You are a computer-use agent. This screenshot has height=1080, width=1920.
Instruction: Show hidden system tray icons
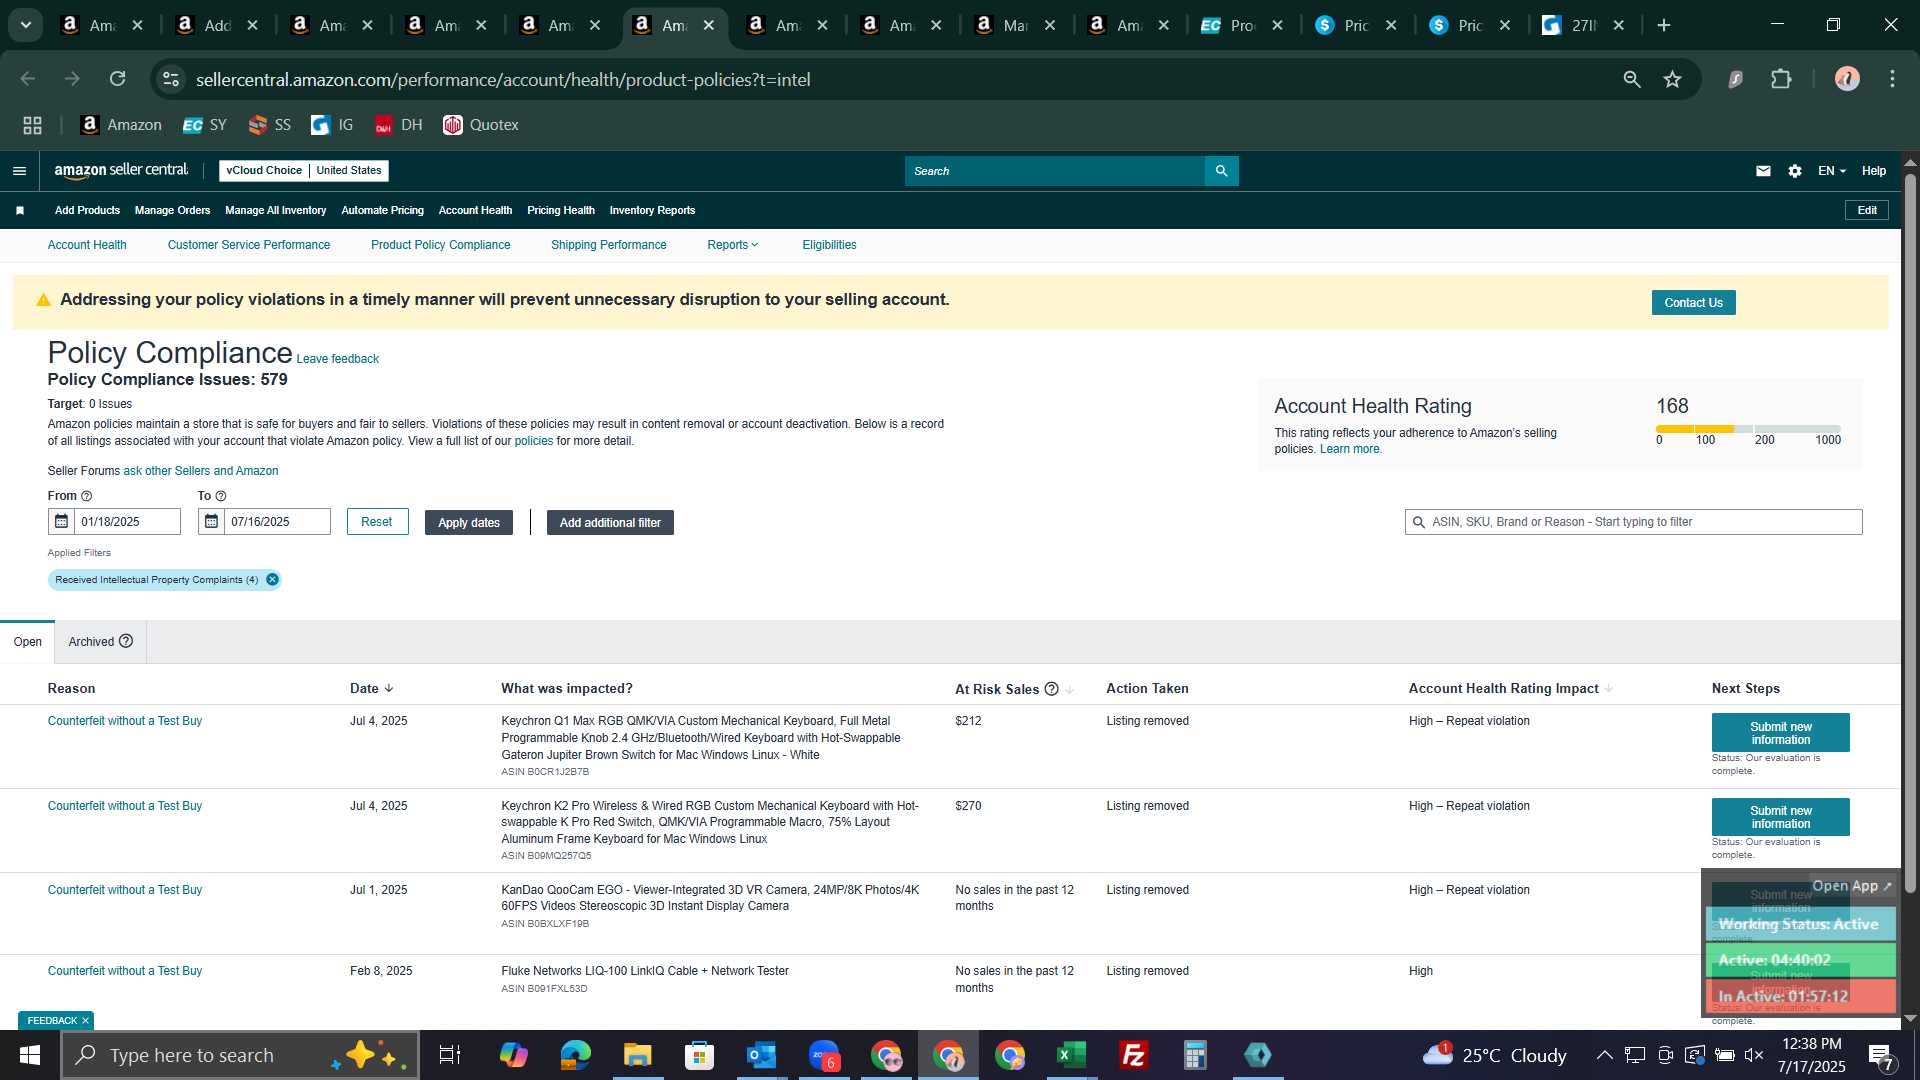pyautogui.click(x=1604, y=1055)
